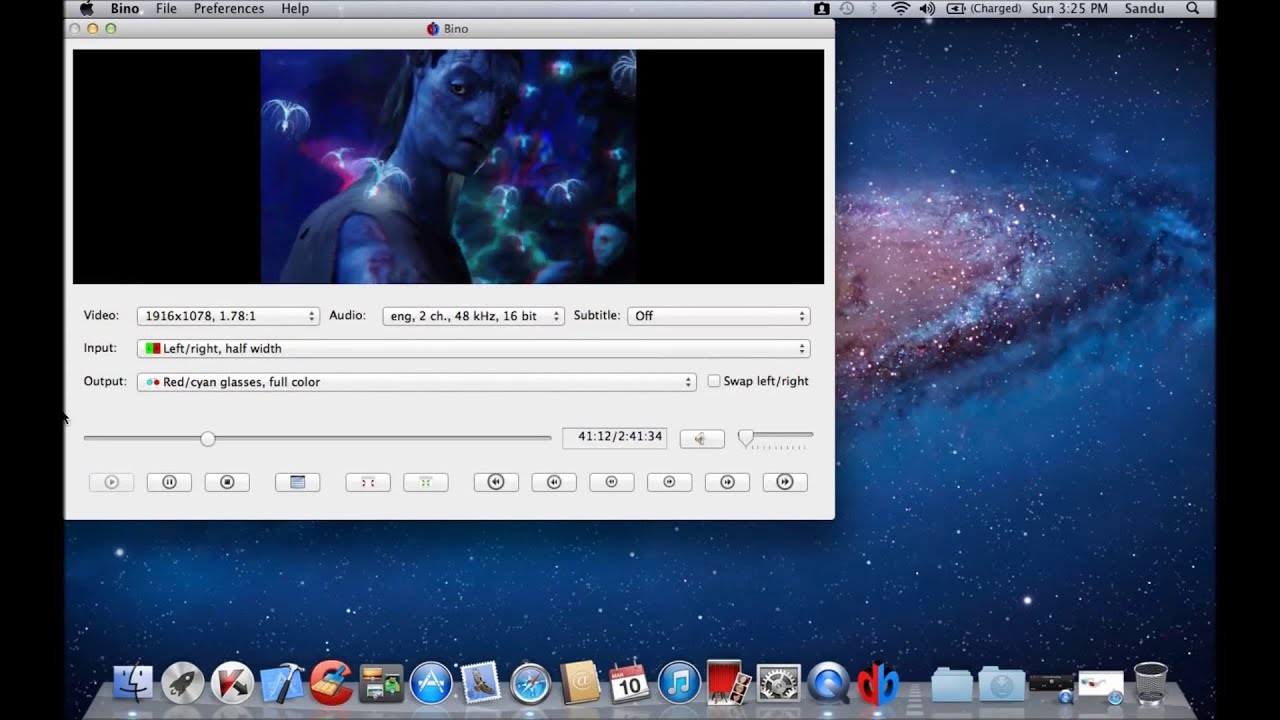Seek backward by the largest step
Viewport: 1280px width, 720px height.
pyautogui.click(x=496, y=482)
